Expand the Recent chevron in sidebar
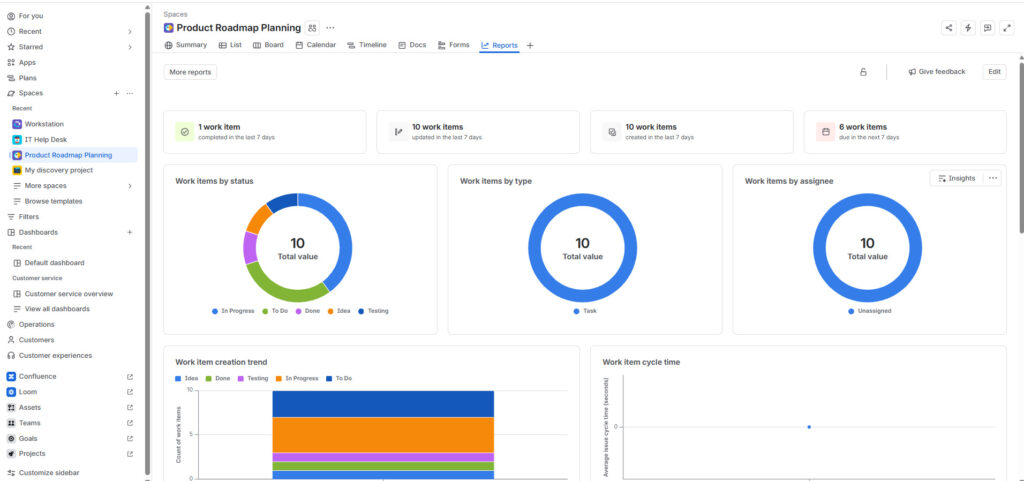The width and height of the screenshot is (1024, 481). (x=129, y=31)
